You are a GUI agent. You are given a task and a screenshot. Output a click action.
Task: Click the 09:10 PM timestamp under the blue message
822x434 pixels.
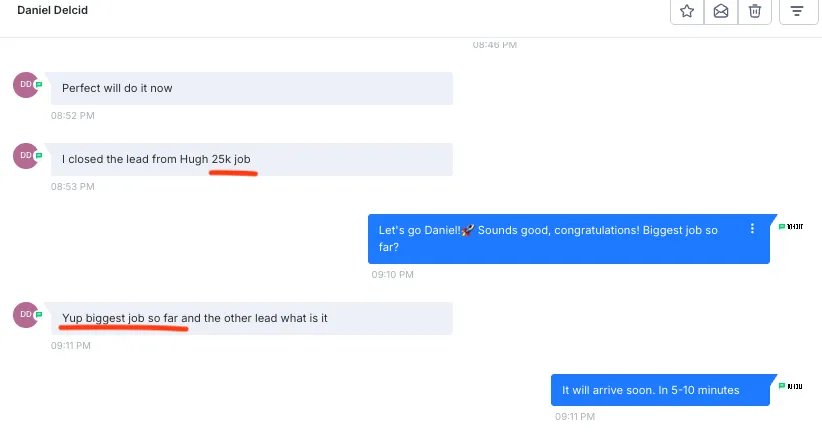point(392,274)
